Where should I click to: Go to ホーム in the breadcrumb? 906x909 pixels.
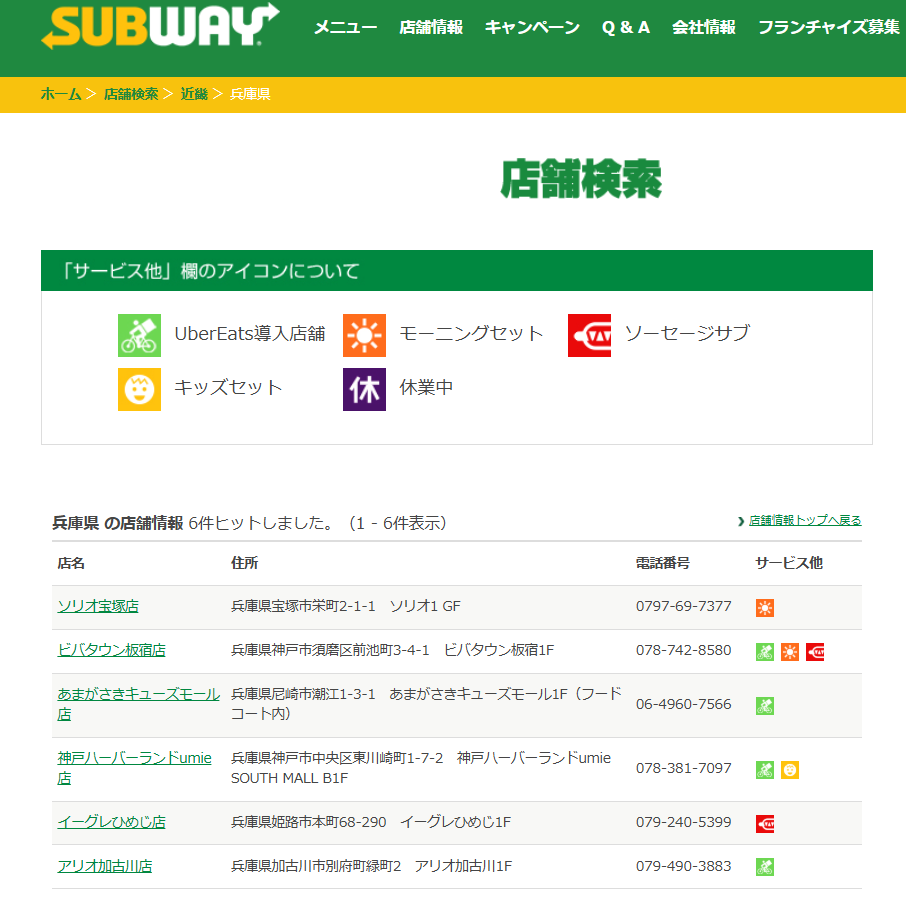(x=61, y=94)
